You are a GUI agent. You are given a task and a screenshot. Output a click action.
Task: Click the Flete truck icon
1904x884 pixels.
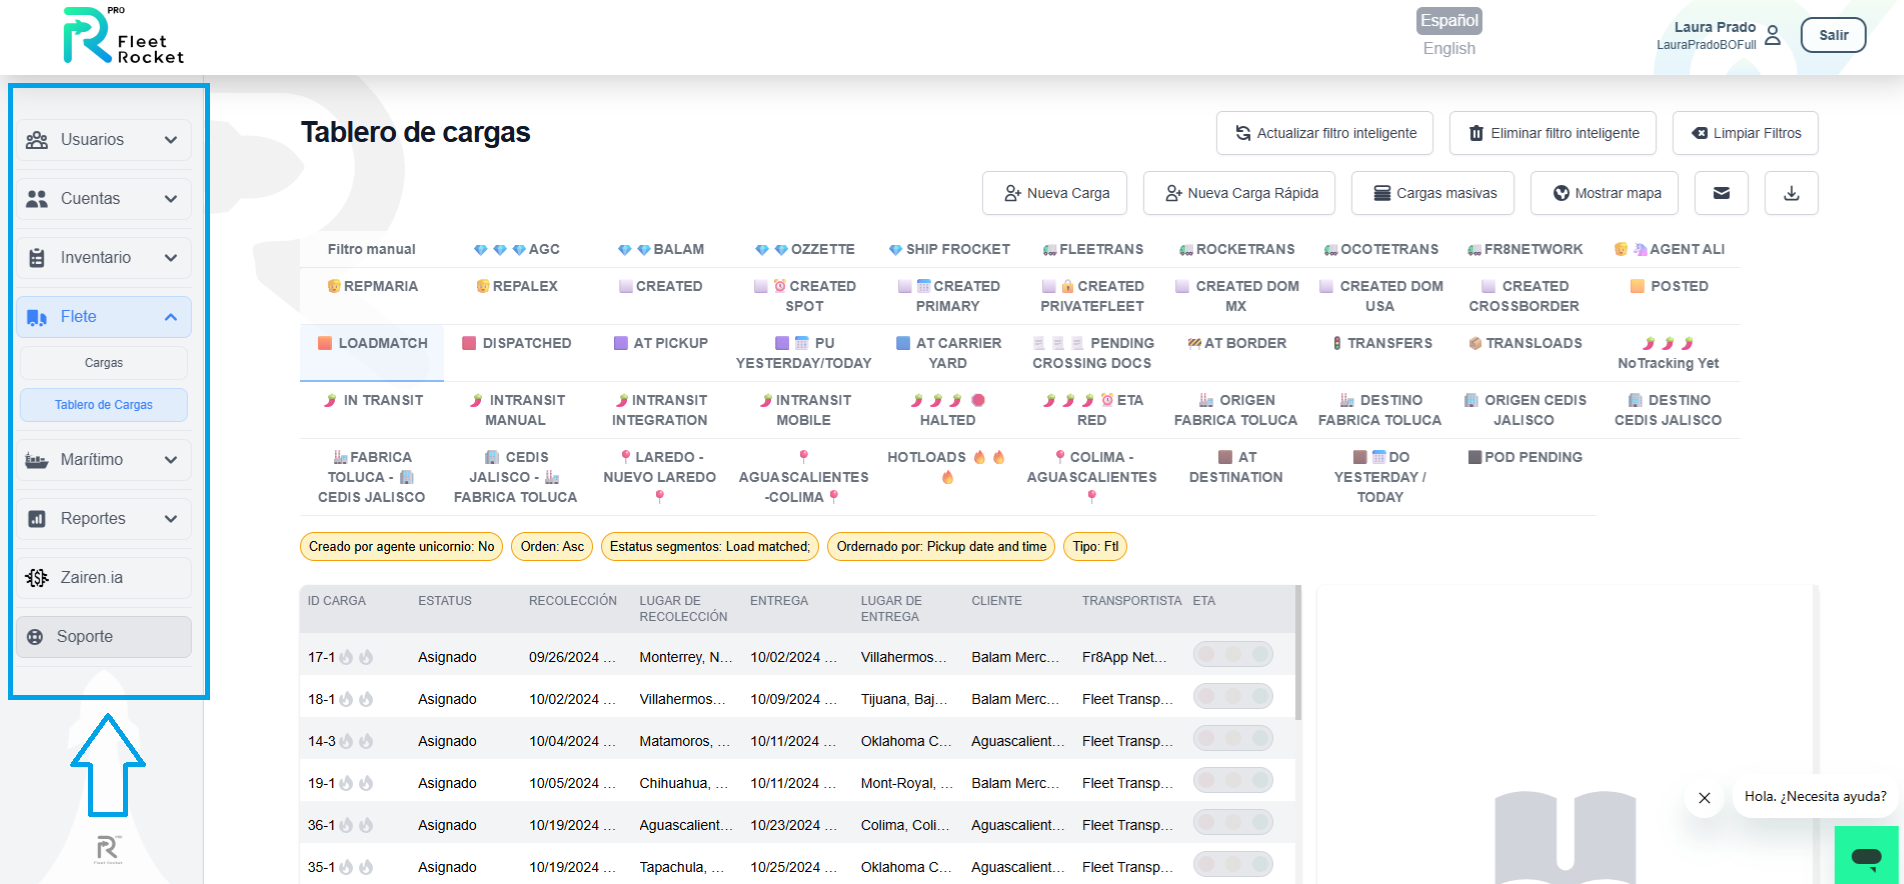click(37, 317)
